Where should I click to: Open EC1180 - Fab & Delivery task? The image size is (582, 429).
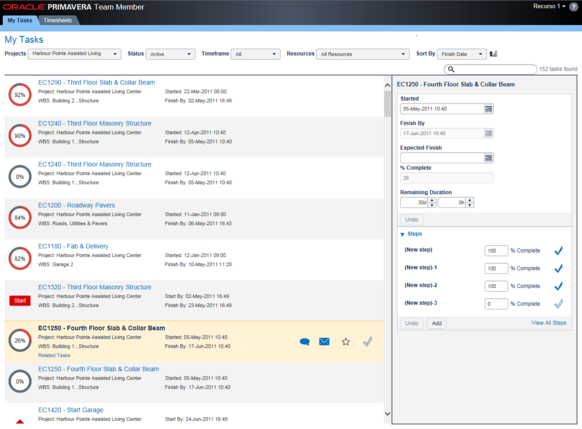[x=73, y=246]
